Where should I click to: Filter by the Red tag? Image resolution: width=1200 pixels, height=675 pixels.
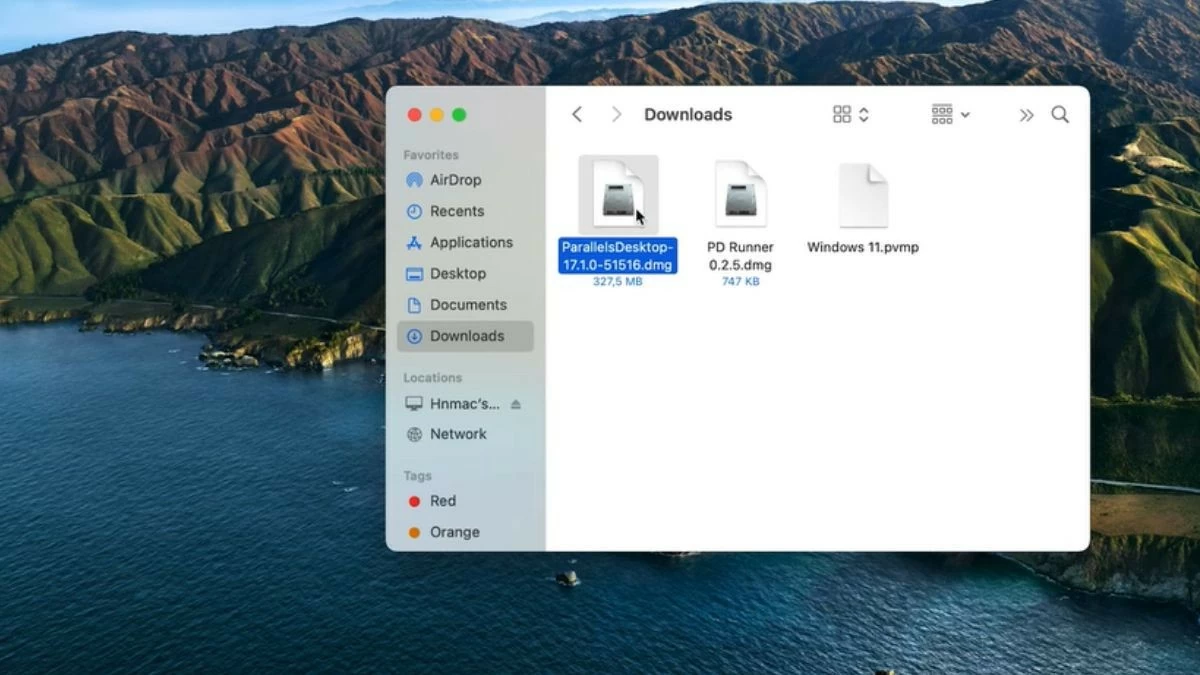(x=442, y=501)
